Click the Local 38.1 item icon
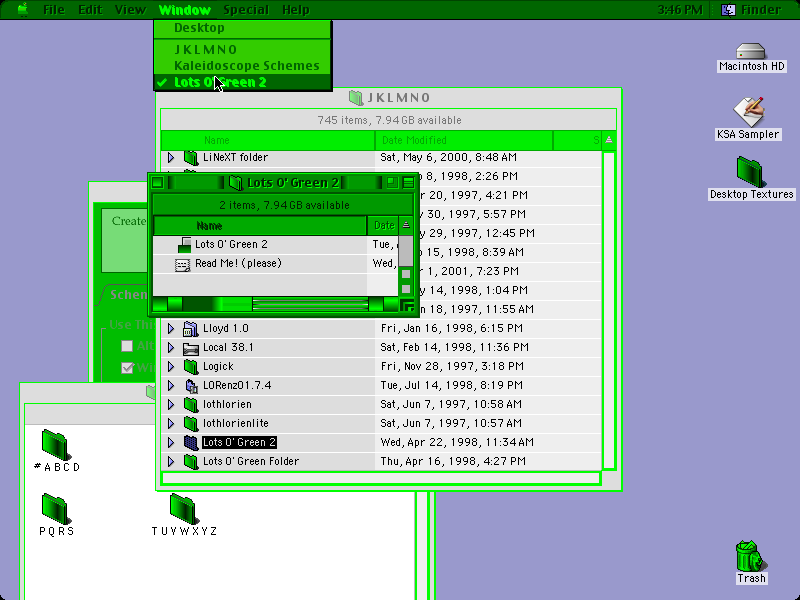800x600 pixels. point(191,348)
